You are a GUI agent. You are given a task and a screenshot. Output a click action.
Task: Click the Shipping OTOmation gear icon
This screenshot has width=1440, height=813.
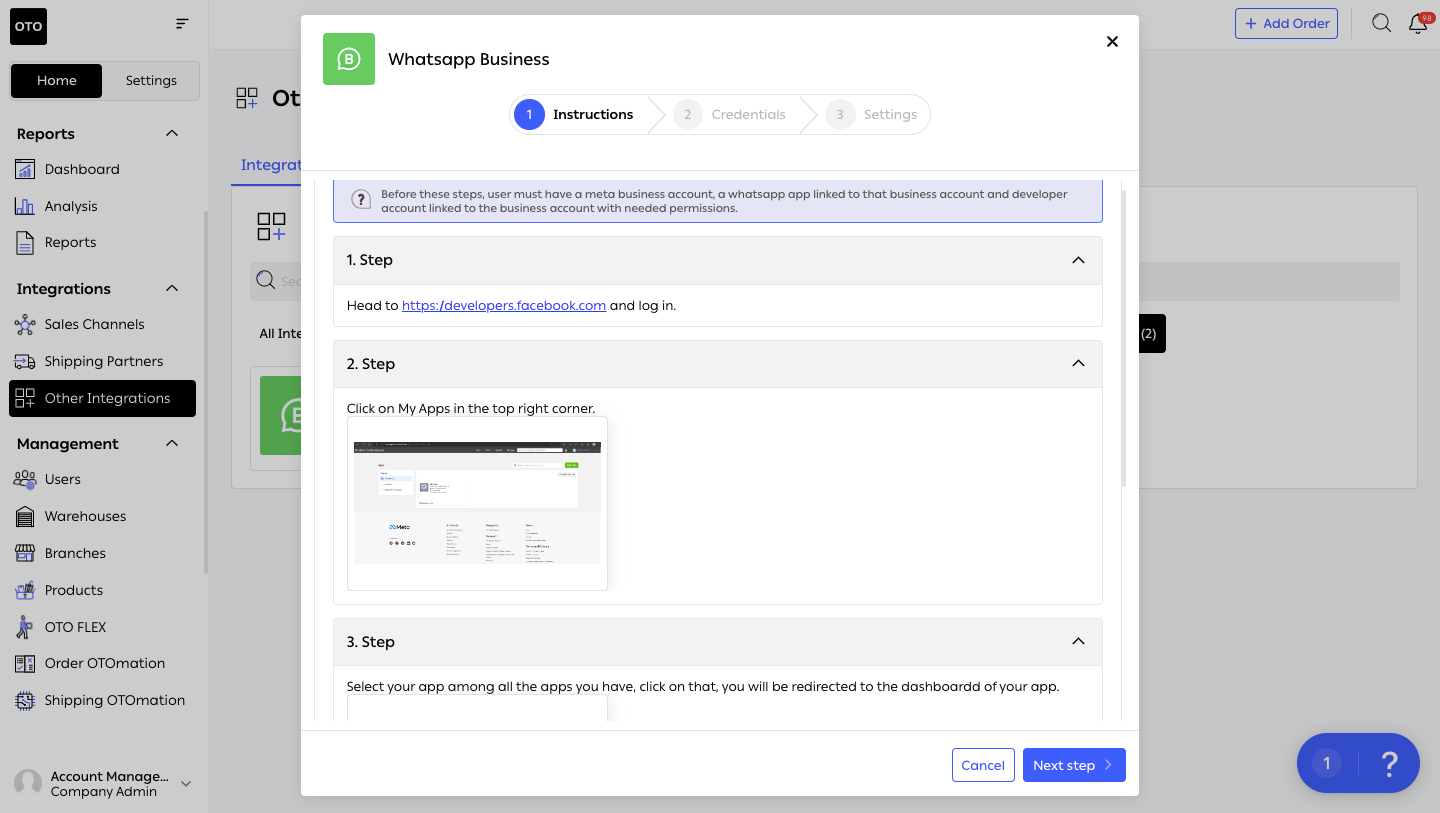pyautogui.click(x=25, y=700)
